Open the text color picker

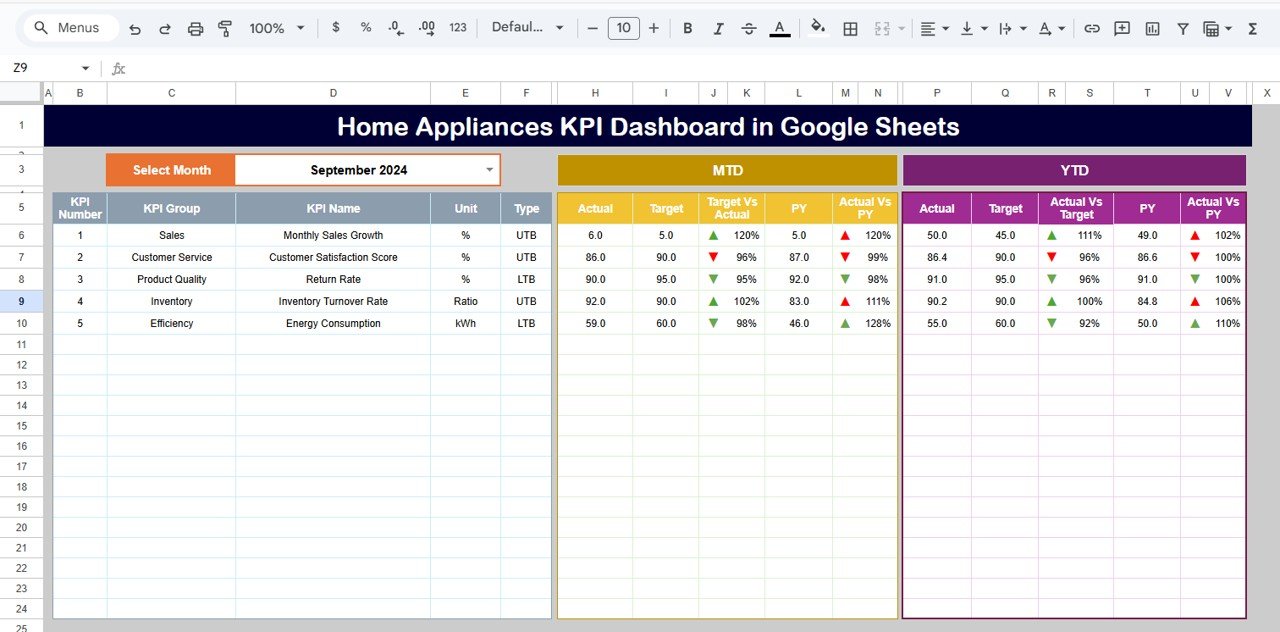pos(780,27)
